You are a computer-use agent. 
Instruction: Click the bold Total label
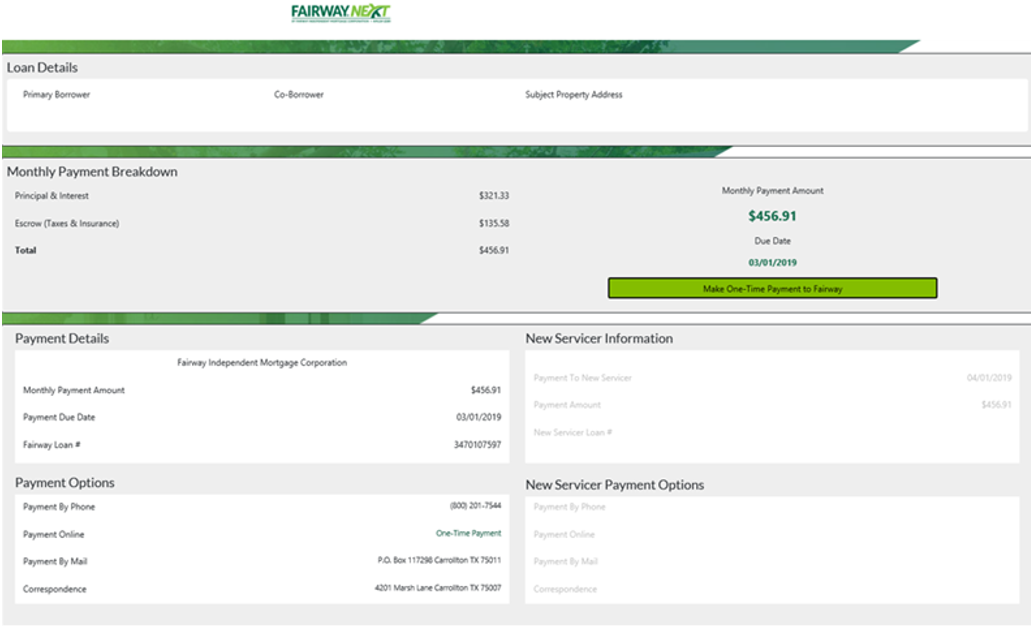(26, 251)
